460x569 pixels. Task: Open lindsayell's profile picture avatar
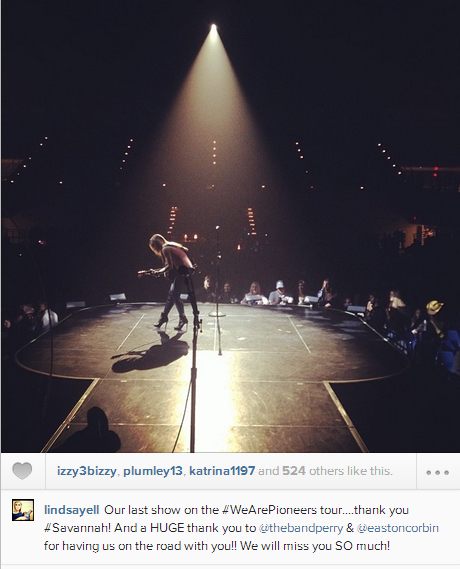tap(23, 510)
